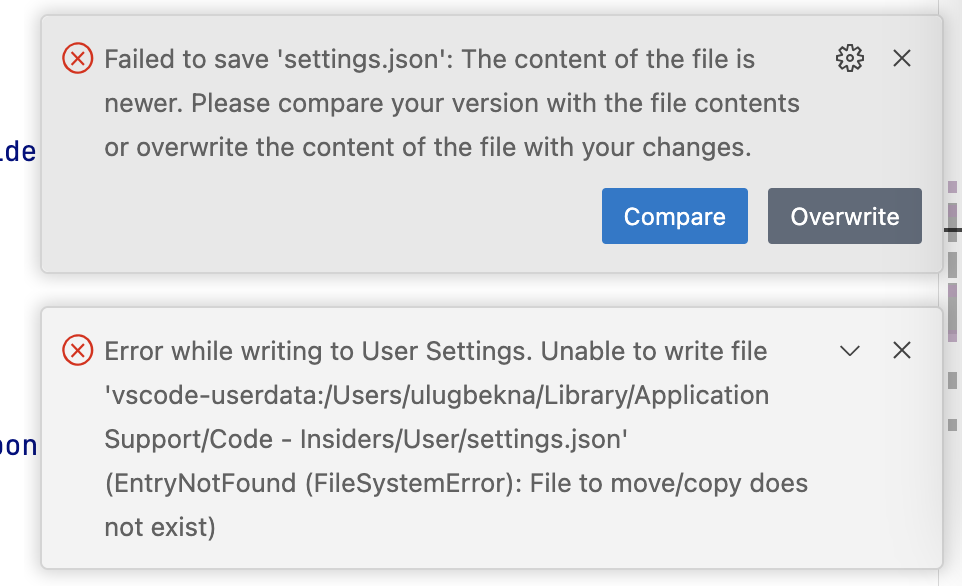Click the body of the Failed to save notification

tap(440, 104)
